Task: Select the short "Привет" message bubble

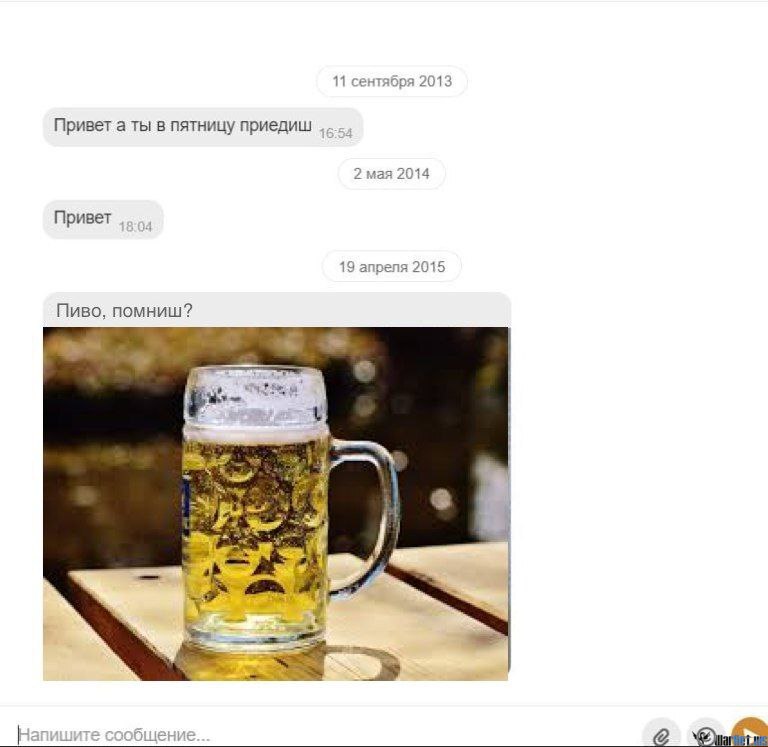Action: [x=83, y=219]
